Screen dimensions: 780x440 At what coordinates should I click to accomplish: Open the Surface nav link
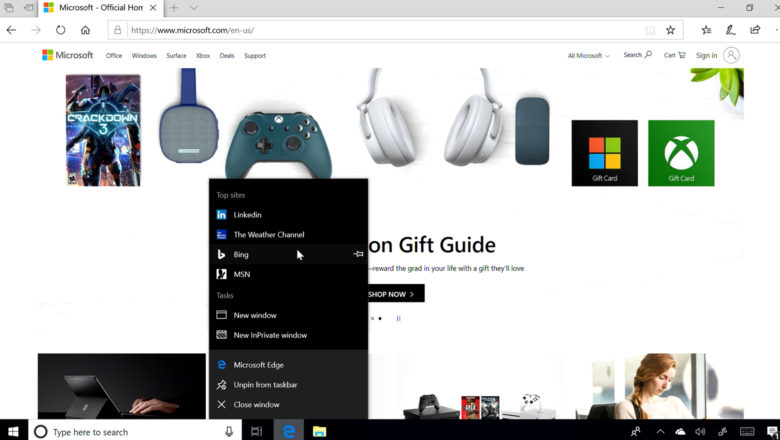[x=176, y=56]
